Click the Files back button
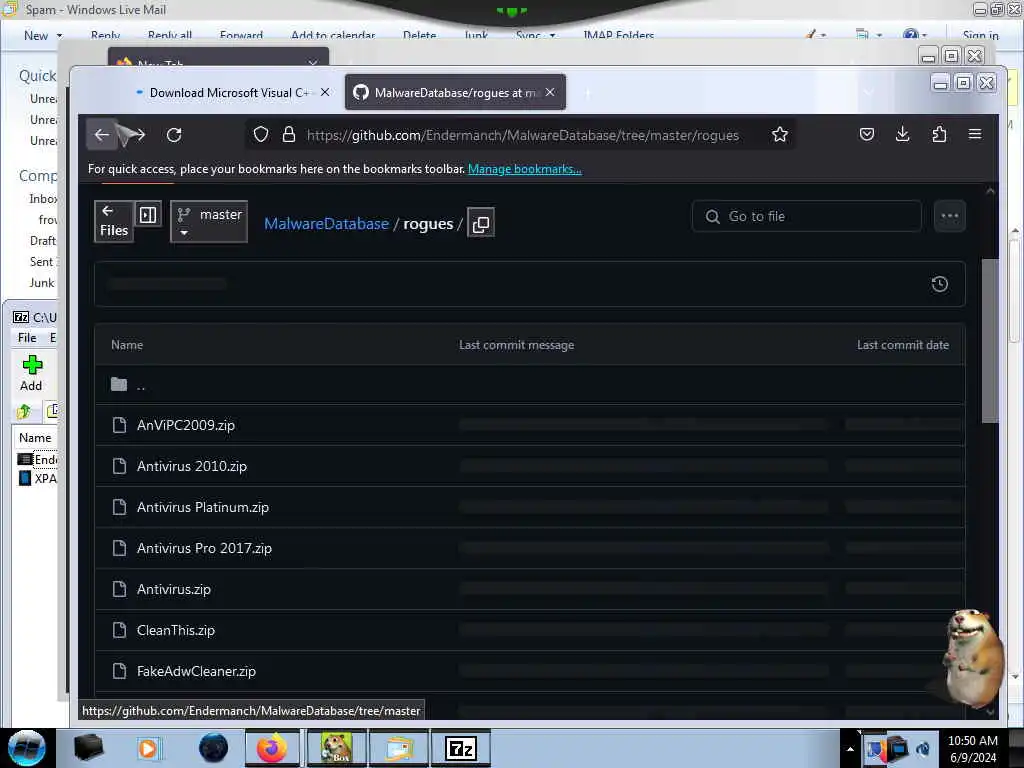The height and width of the screenshot is (768, 1024). click(x=114, y=222)
